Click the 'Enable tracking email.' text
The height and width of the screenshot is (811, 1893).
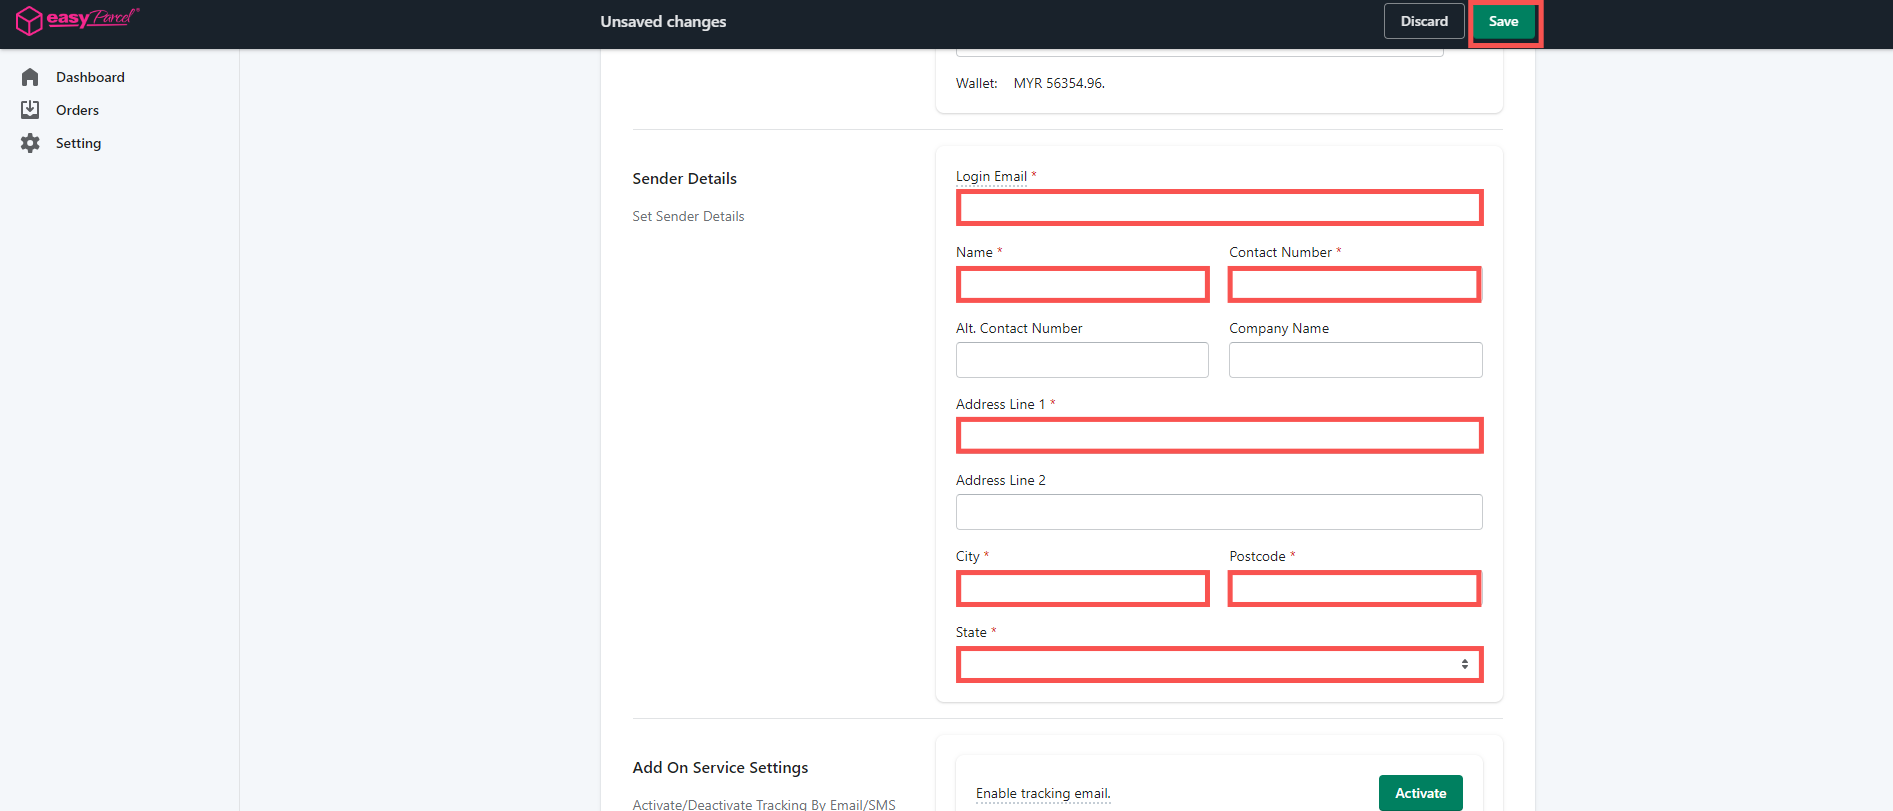(1043, 793)
